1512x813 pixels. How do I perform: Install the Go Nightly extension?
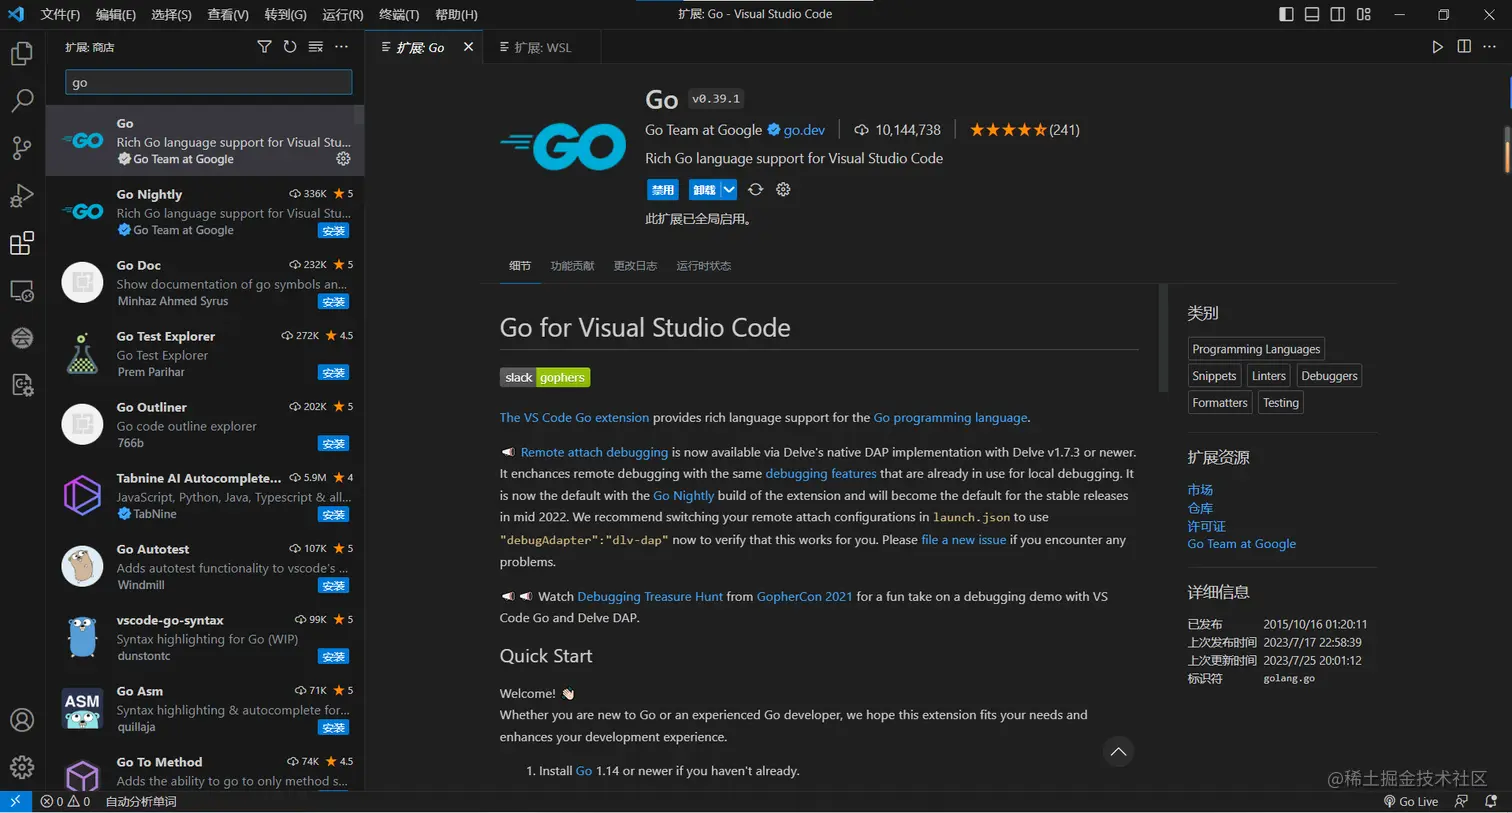point(333,231)
